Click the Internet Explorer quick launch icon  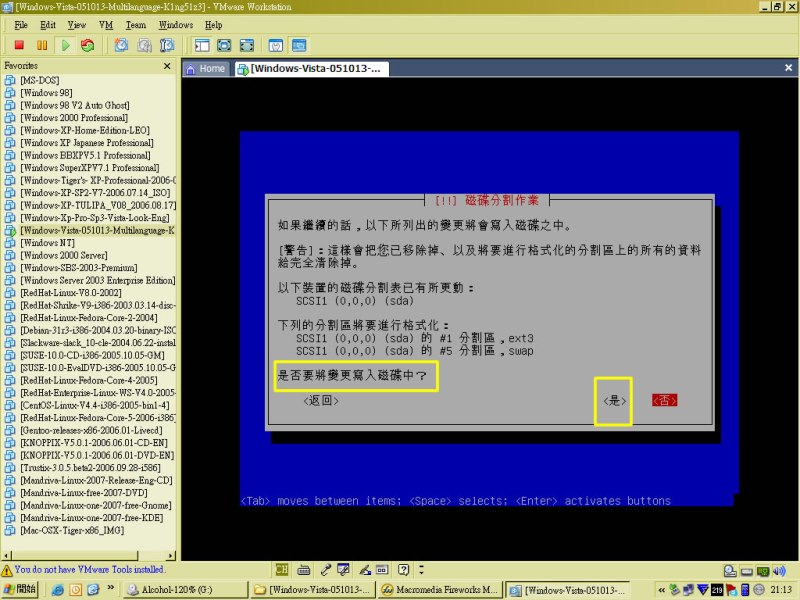click(58, 590)
